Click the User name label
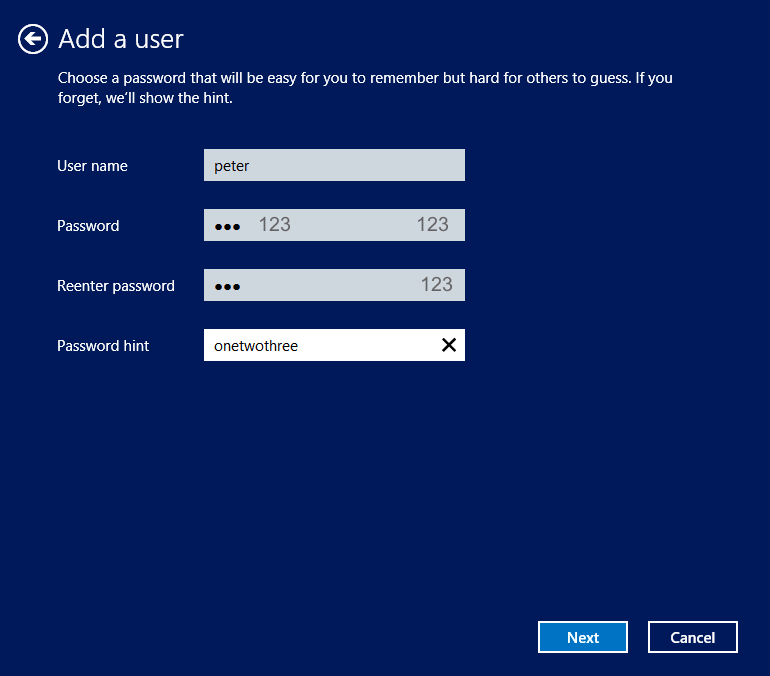The width and height of the screenshot is (770, 676). (x=92, y=166)
